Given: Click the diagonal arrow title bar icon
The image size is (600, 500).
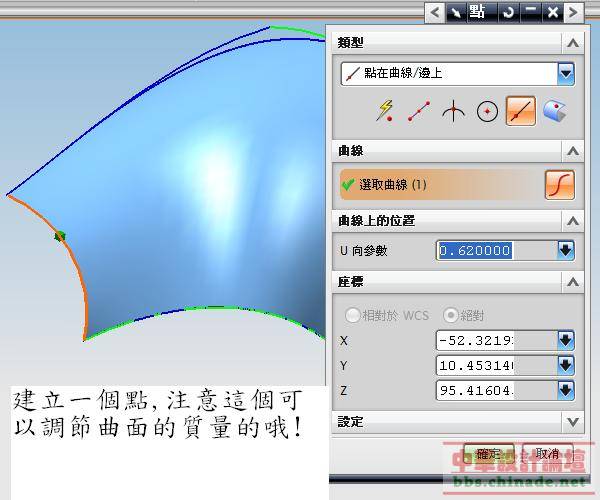Looking at the screenshot, I should 455,13.
